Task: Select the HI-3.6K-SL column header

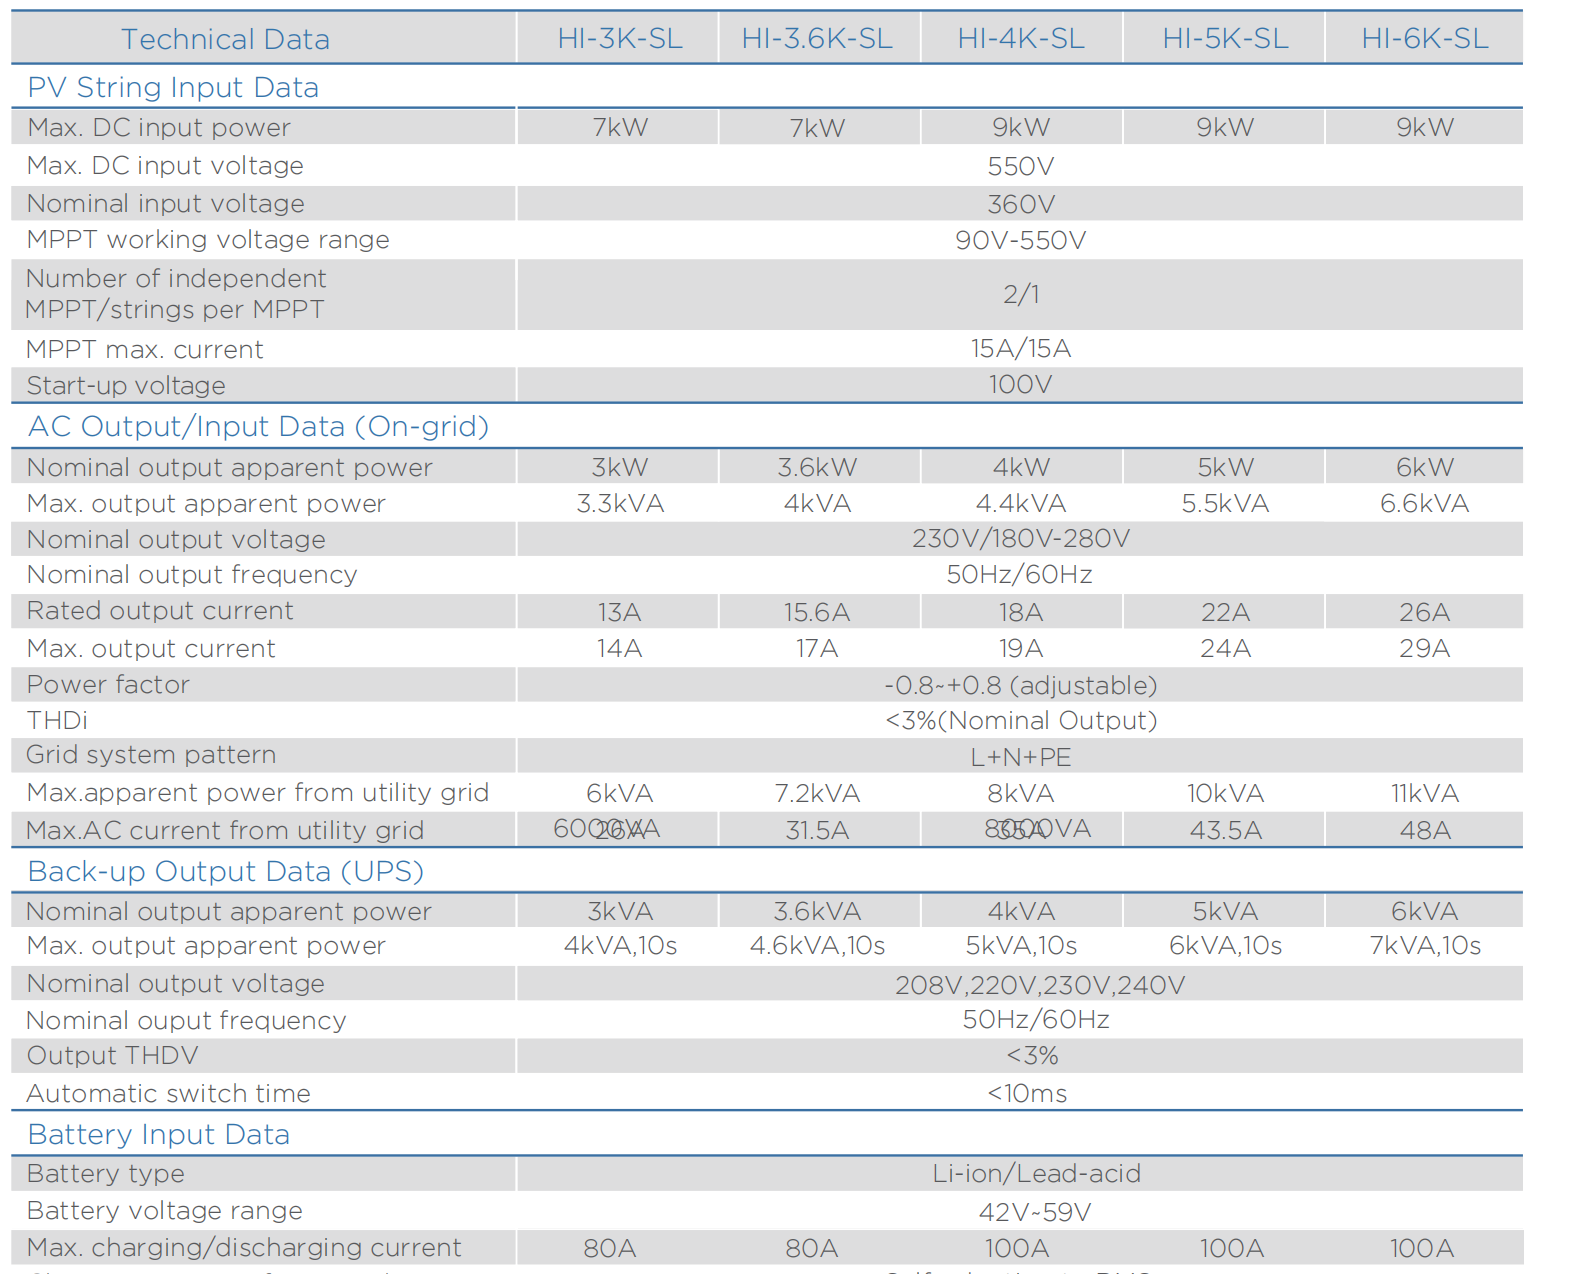Action: click(817, 39)
